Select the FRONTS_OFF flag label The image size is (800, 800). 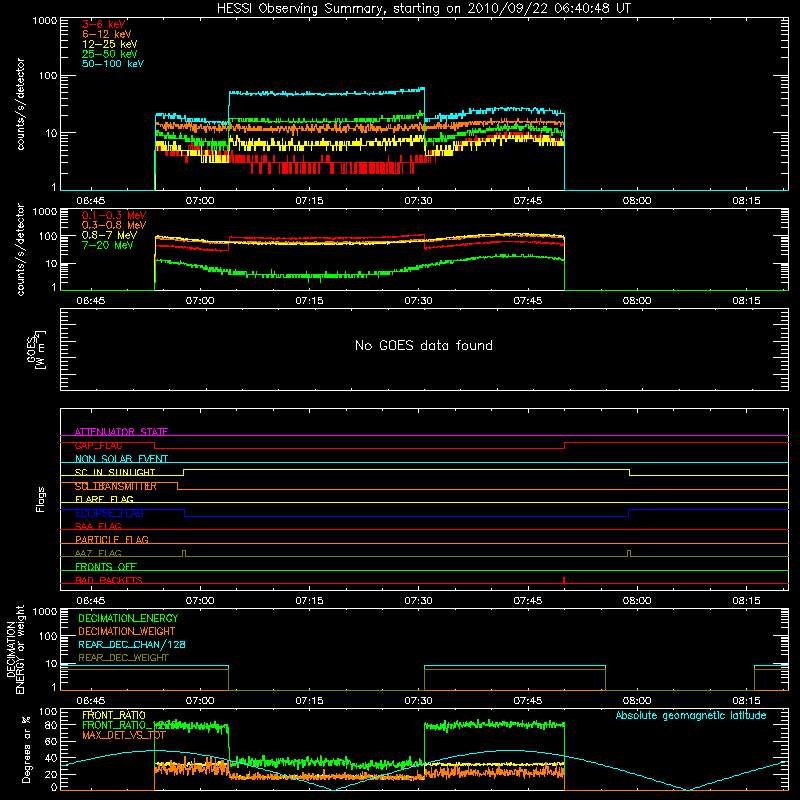pos(106,566)
